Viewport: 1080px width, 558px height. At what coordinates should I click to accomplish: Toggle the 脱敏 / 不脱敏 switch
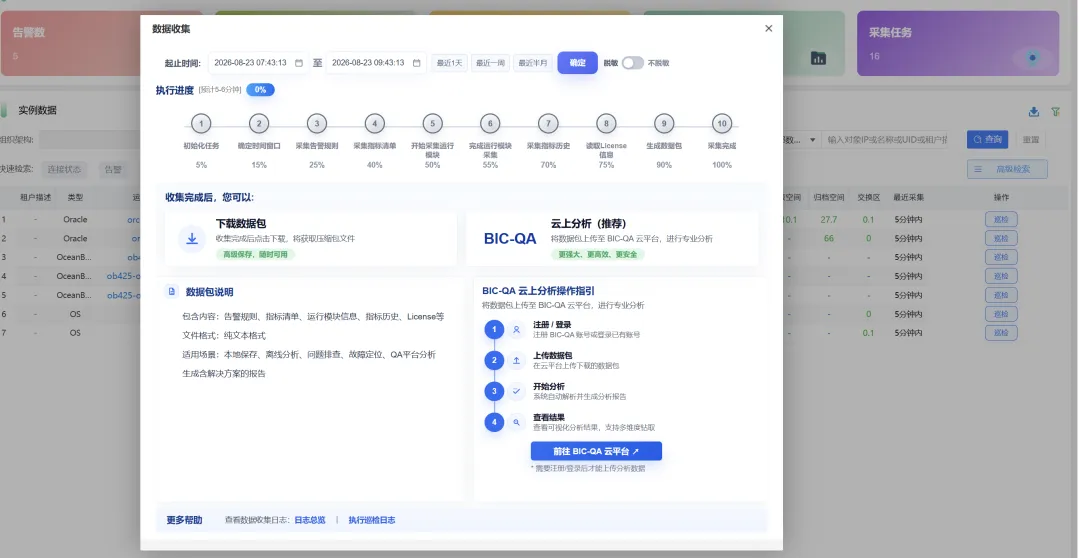click(632, 63)
